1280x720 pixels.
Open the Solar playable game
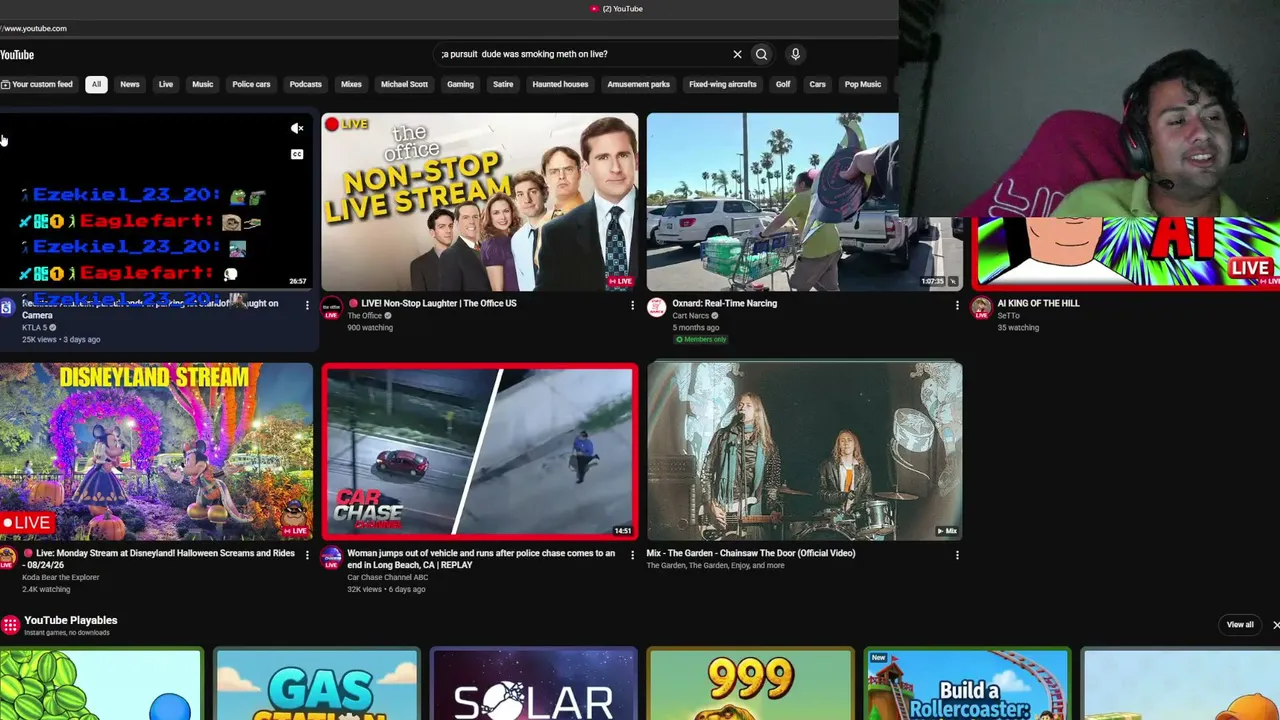tap(533, 684)
